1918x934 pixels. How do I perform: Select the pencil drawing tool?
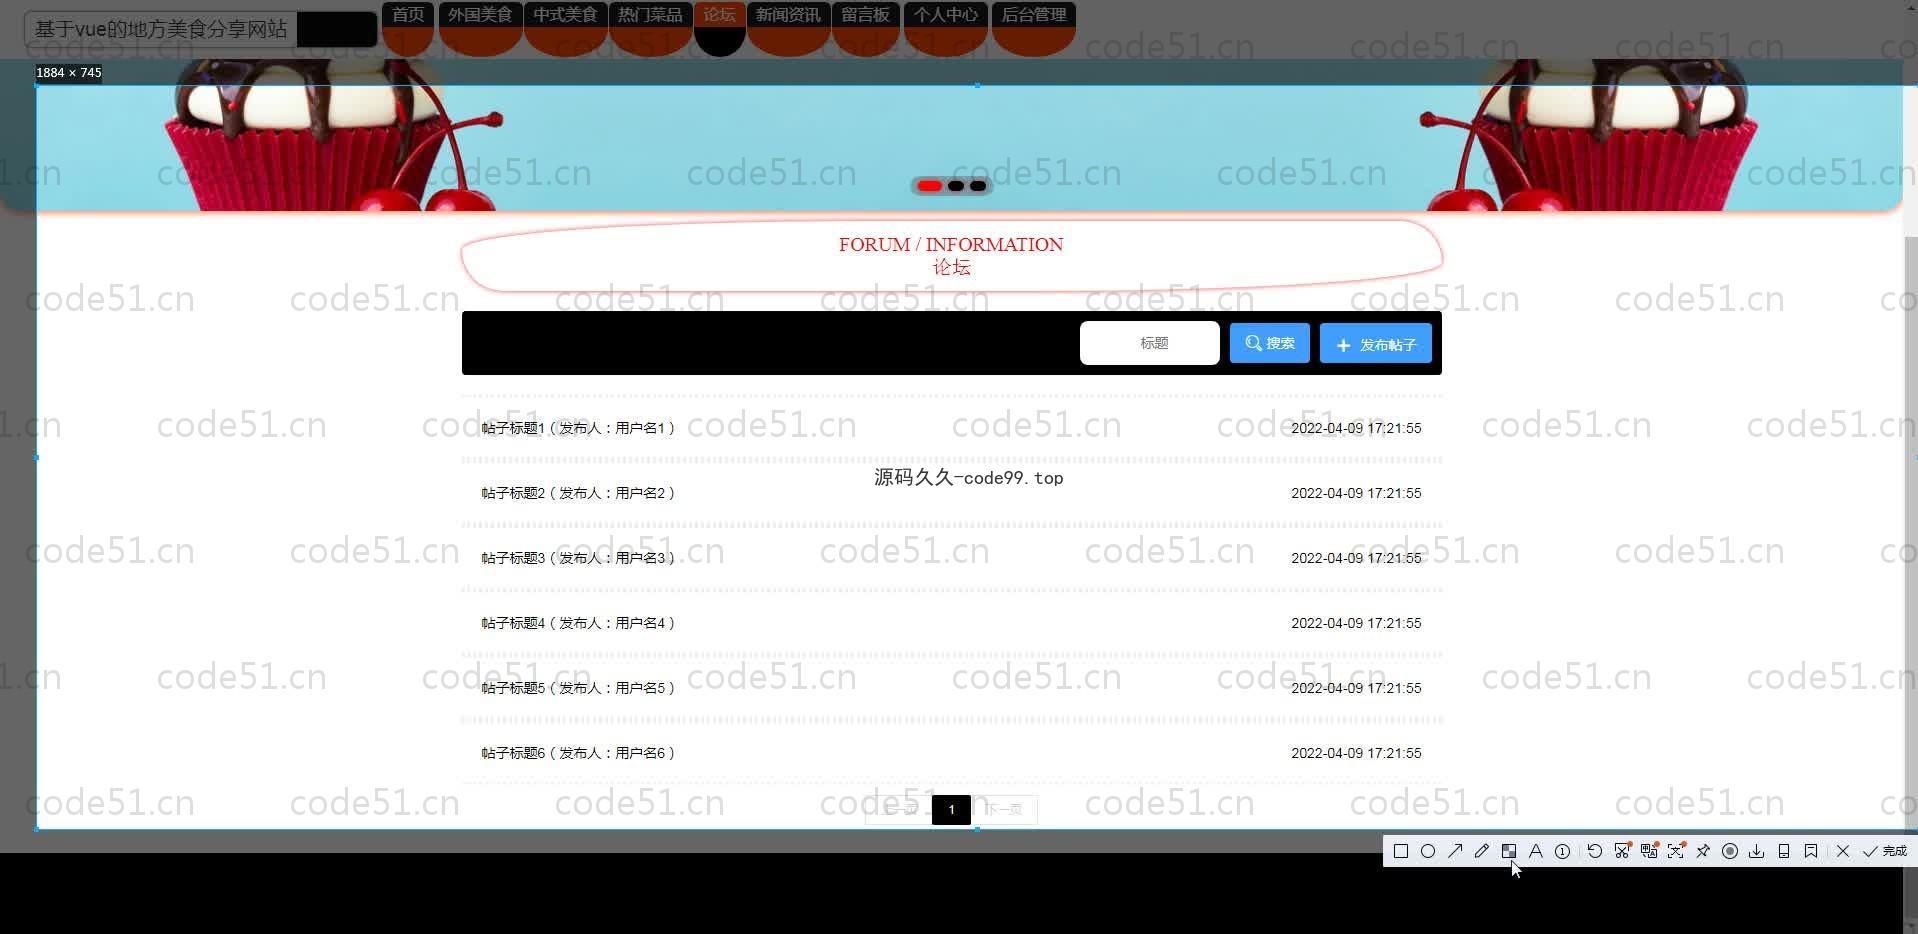[x=1481, y=851]
